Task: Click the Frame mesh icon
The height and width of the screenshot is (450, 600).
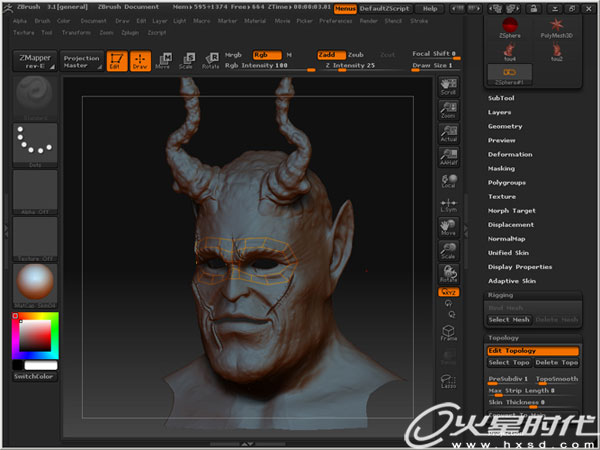Action: click(448, 333)
